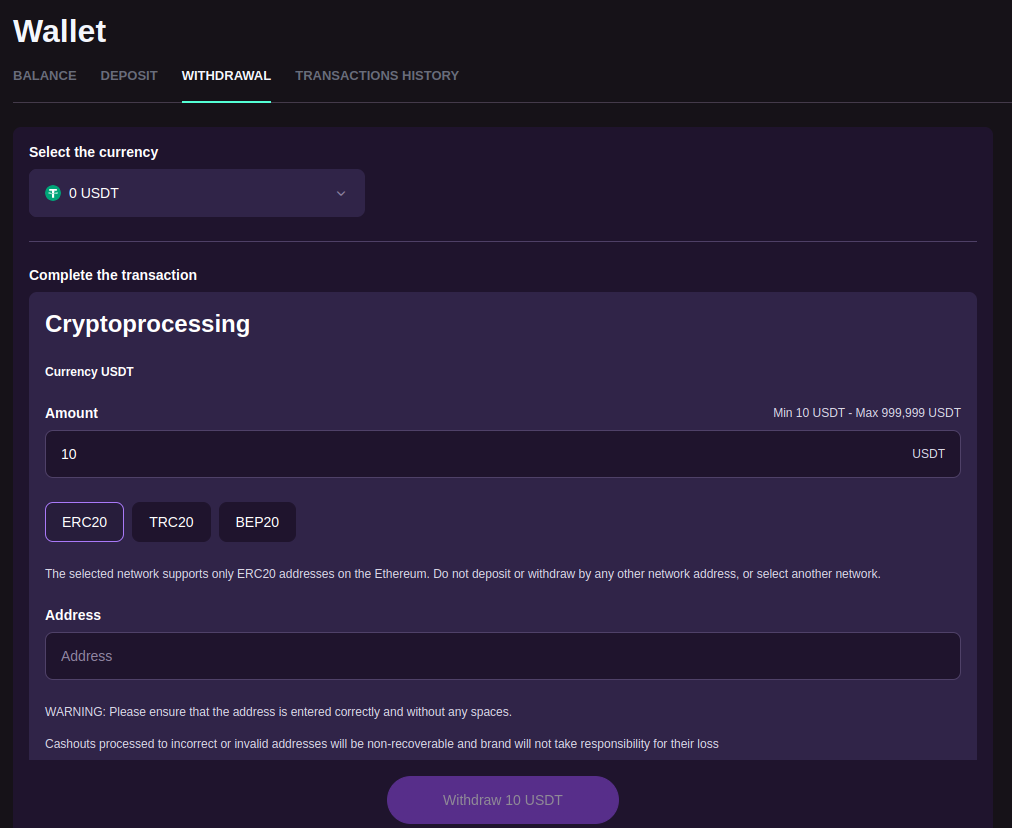Click the Select the currency label
The height and width of the screenshot is (828, 1012).
pyautogui.click(x=94, y=152)
